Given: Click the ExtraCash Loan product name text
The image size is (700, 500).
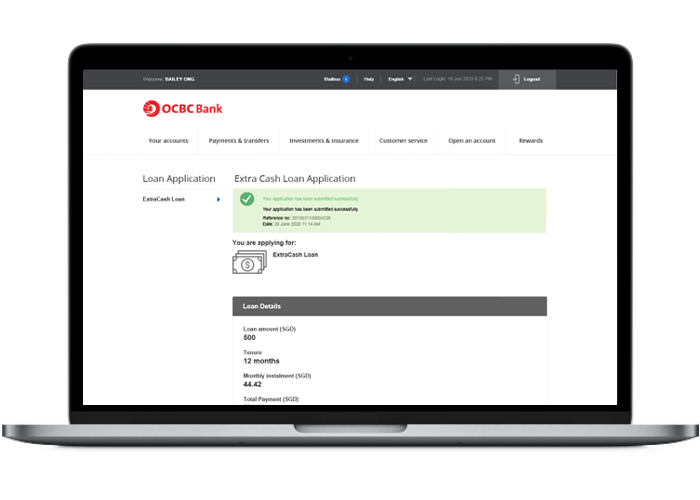Looking at the screenshot, I should point(295,254).
